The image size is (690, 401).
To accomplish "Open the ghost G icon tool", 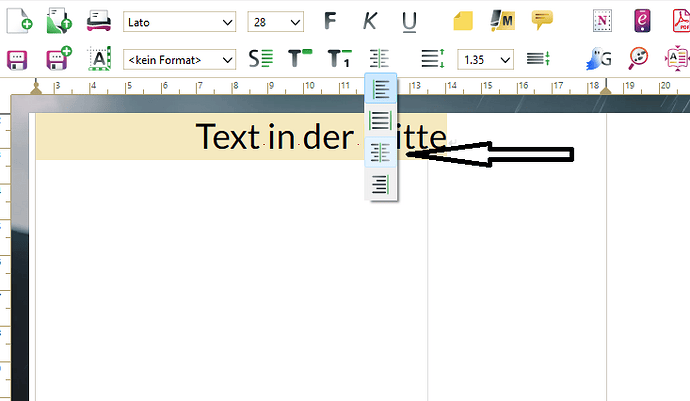I will (598, 59).
